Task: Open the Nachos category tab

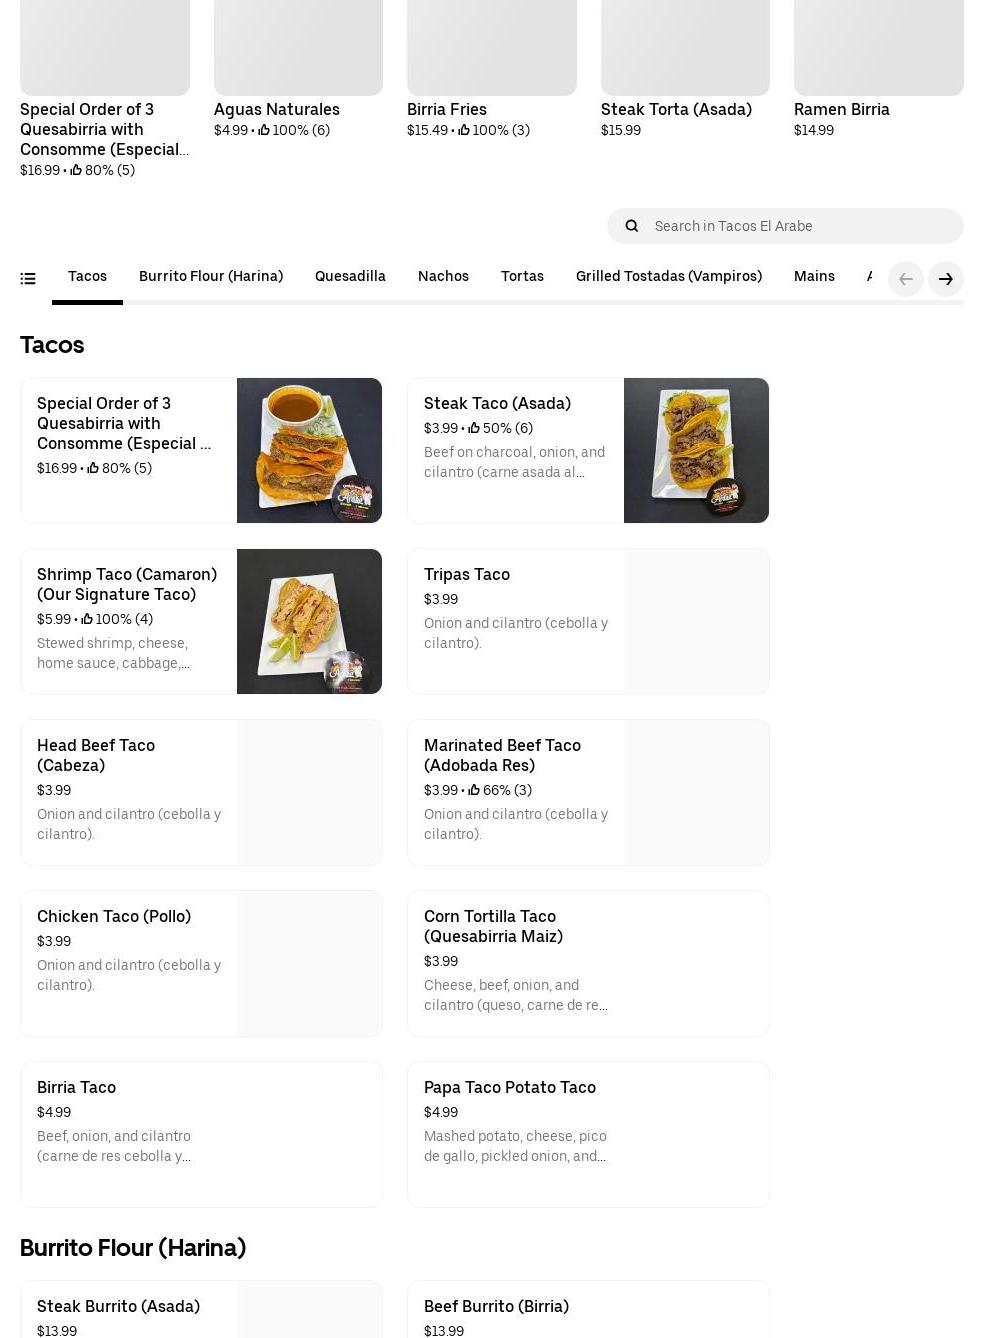Action: click(443, 276)
